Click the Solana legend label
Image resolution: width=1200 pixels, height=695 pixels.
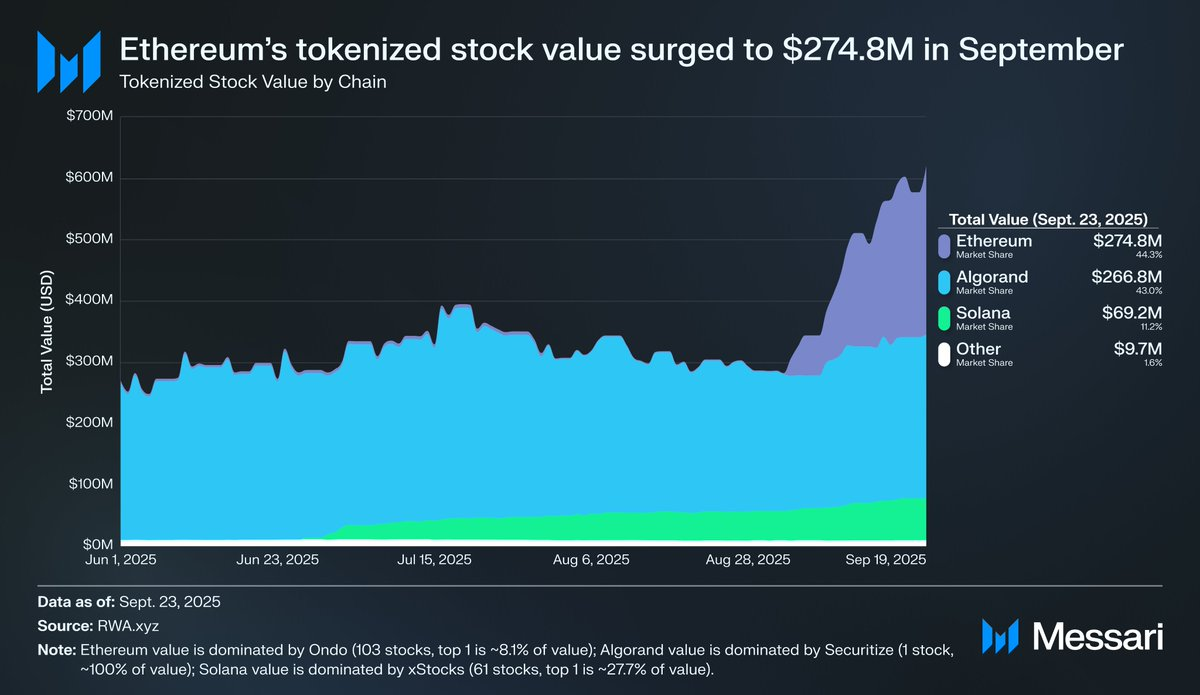pos(984,313)
